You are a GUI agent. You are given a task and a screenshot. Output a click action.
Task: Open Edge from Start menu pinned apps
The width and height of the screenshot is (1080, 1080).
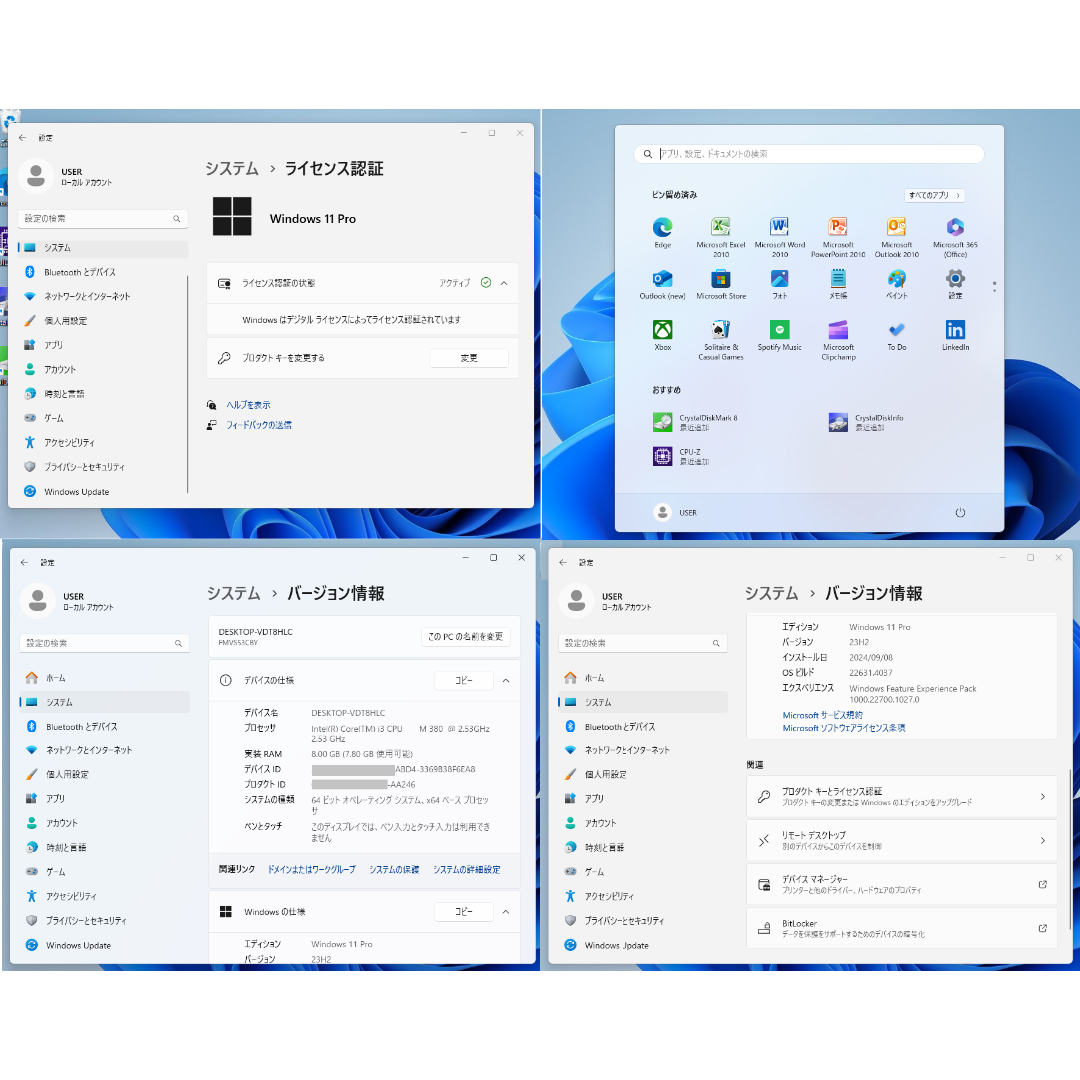click(x=662, y=231)
